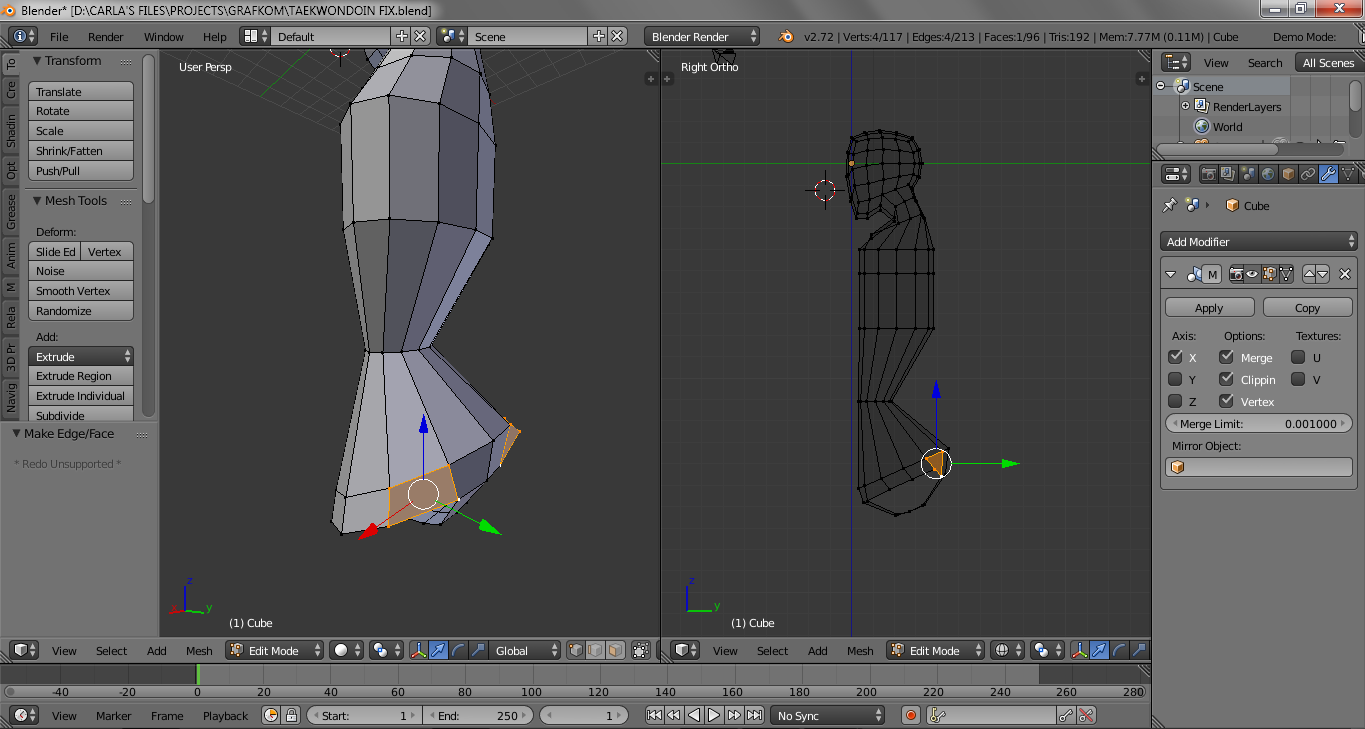Expand the RenderLayers tree item
The width and height of the screenshot is (1365, 729).
1185,106
